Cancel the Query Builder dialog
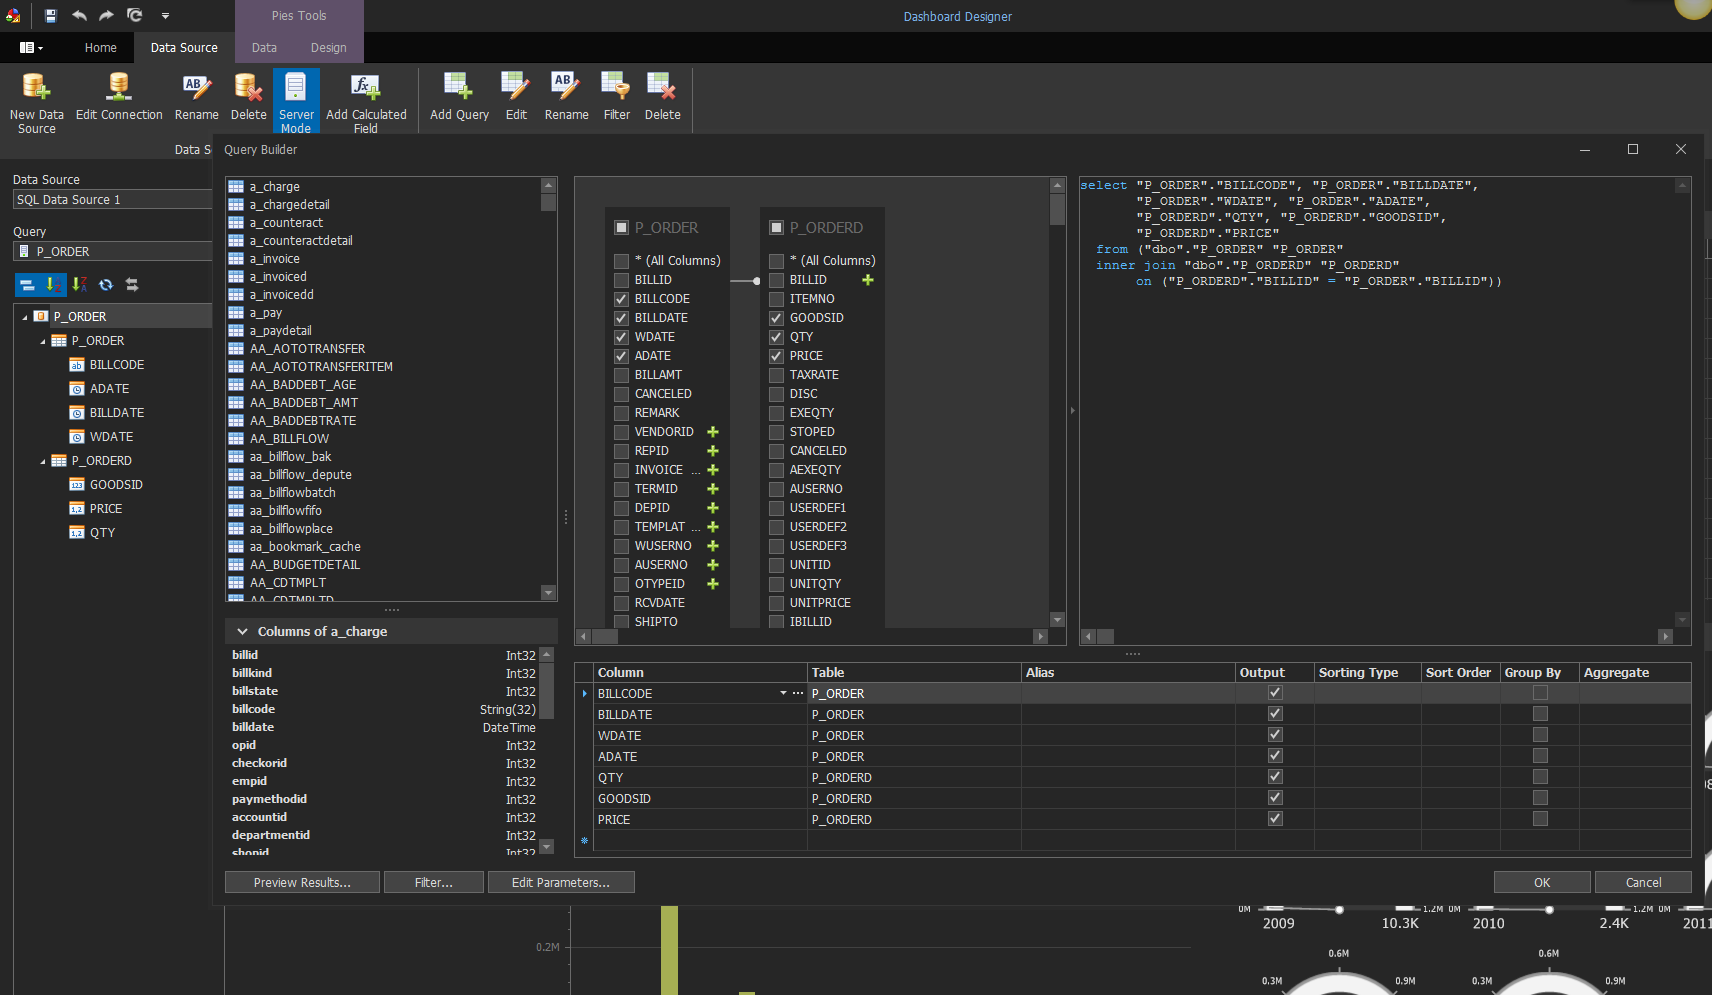This screenshot has height=995, width=1712. (1643, 882)
